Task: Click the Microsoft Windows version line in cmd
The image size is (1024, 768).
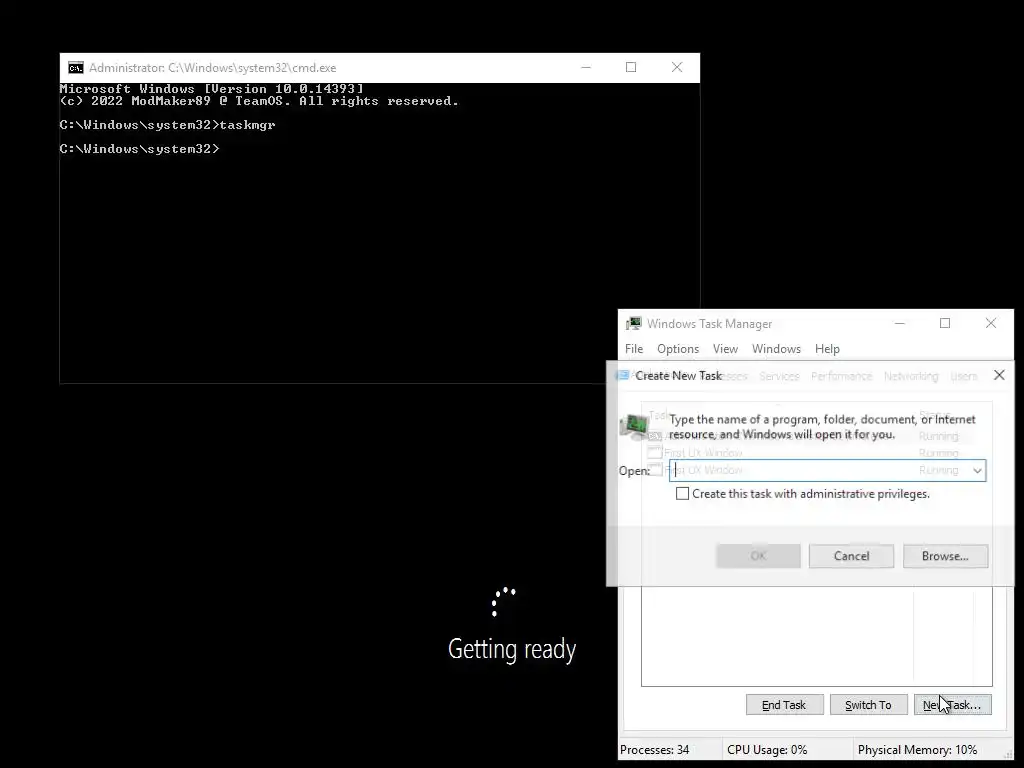Action: (212, 88)
